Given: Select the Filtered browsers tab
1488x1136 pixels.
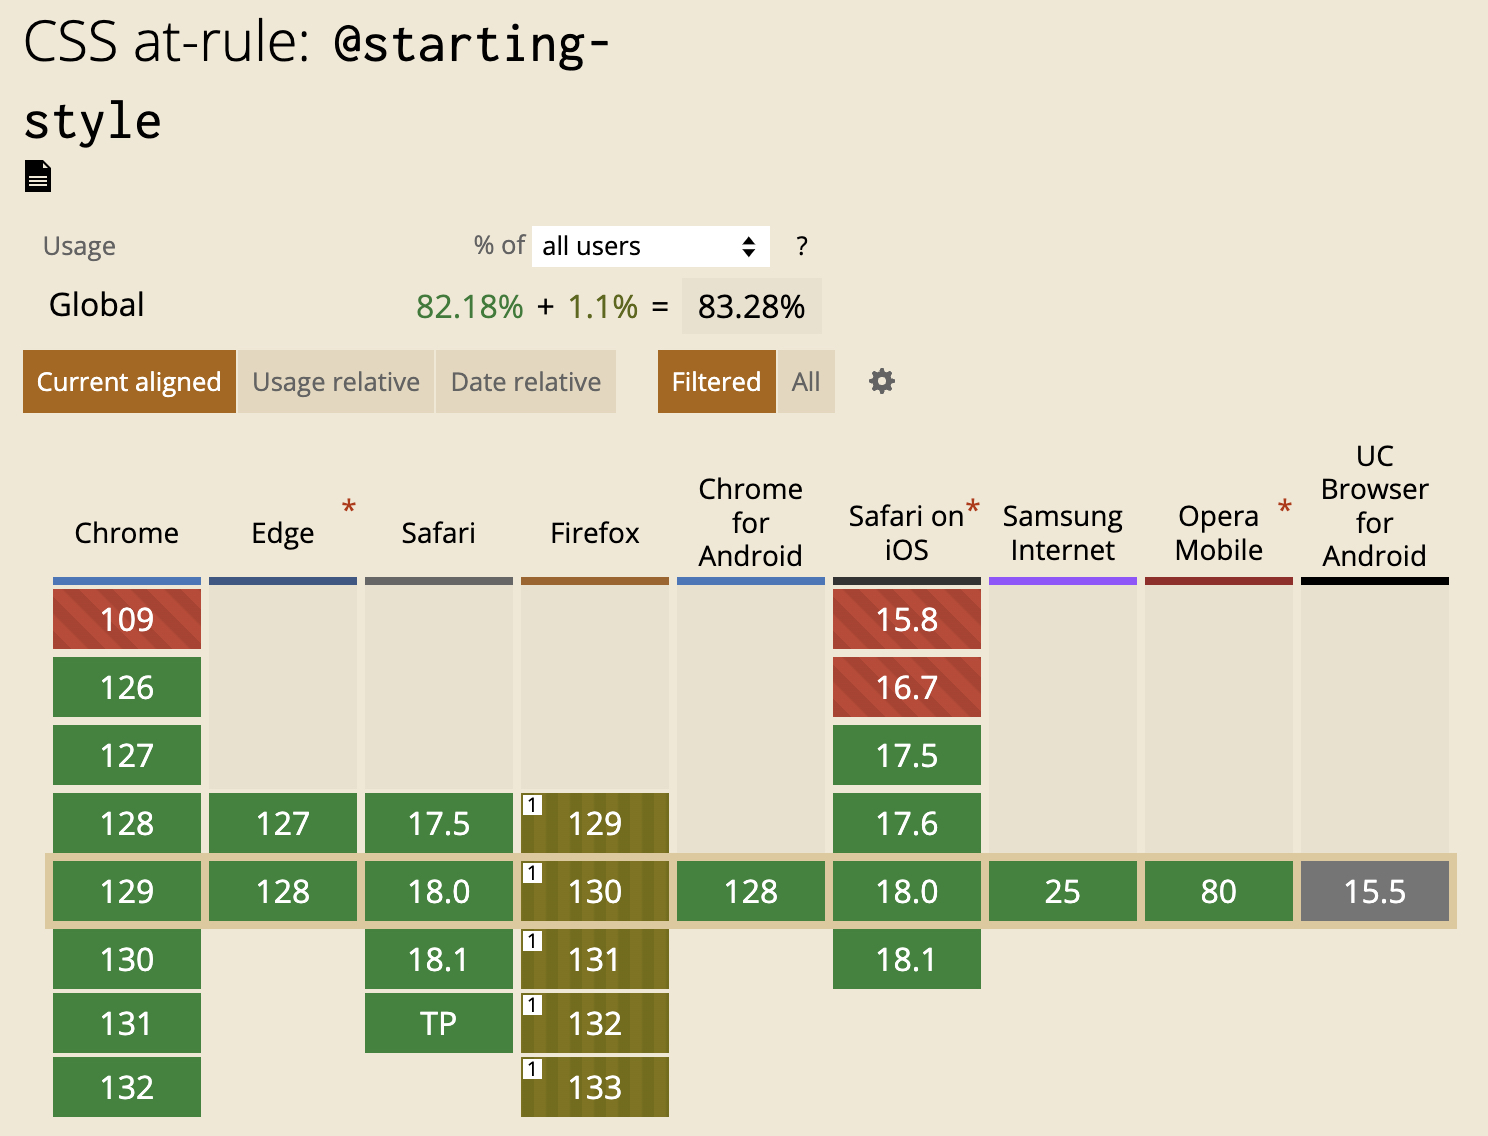Looking at the screenshot, I should coord(716,382).
